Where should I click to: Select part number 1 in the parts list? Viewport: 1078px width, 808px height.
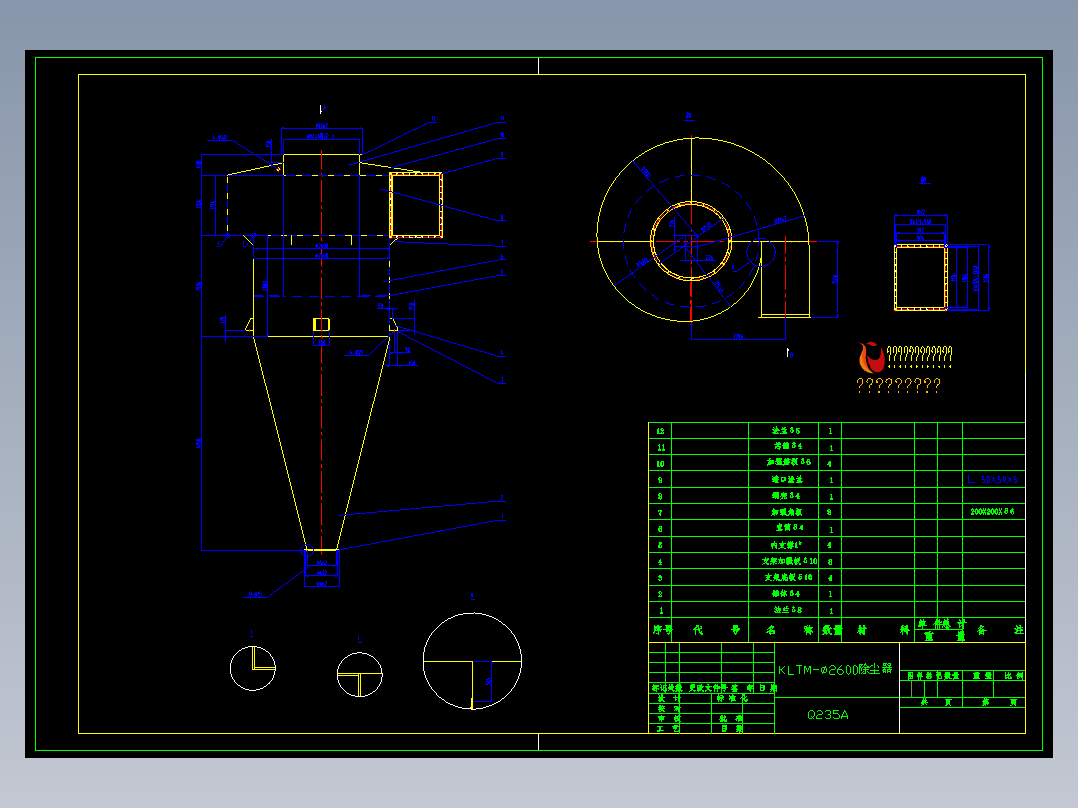tap(661, 611)
